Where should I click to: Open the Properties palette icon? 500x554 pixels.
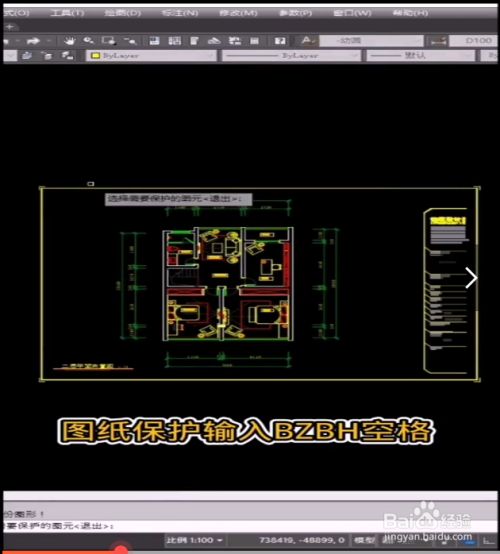point(154,41)
